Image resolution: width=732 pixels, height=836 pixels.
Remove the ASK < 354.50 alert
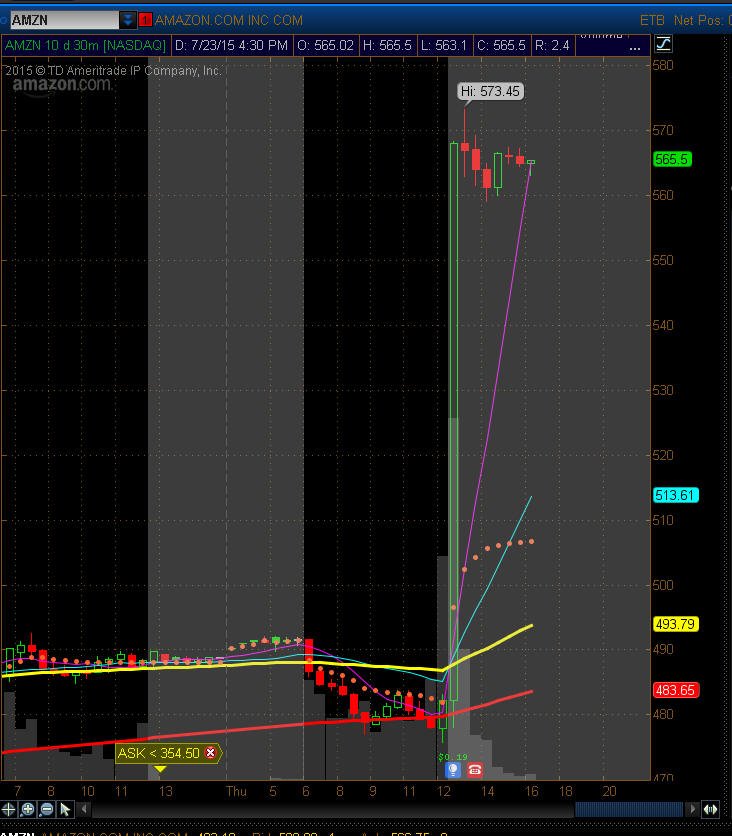211,753
